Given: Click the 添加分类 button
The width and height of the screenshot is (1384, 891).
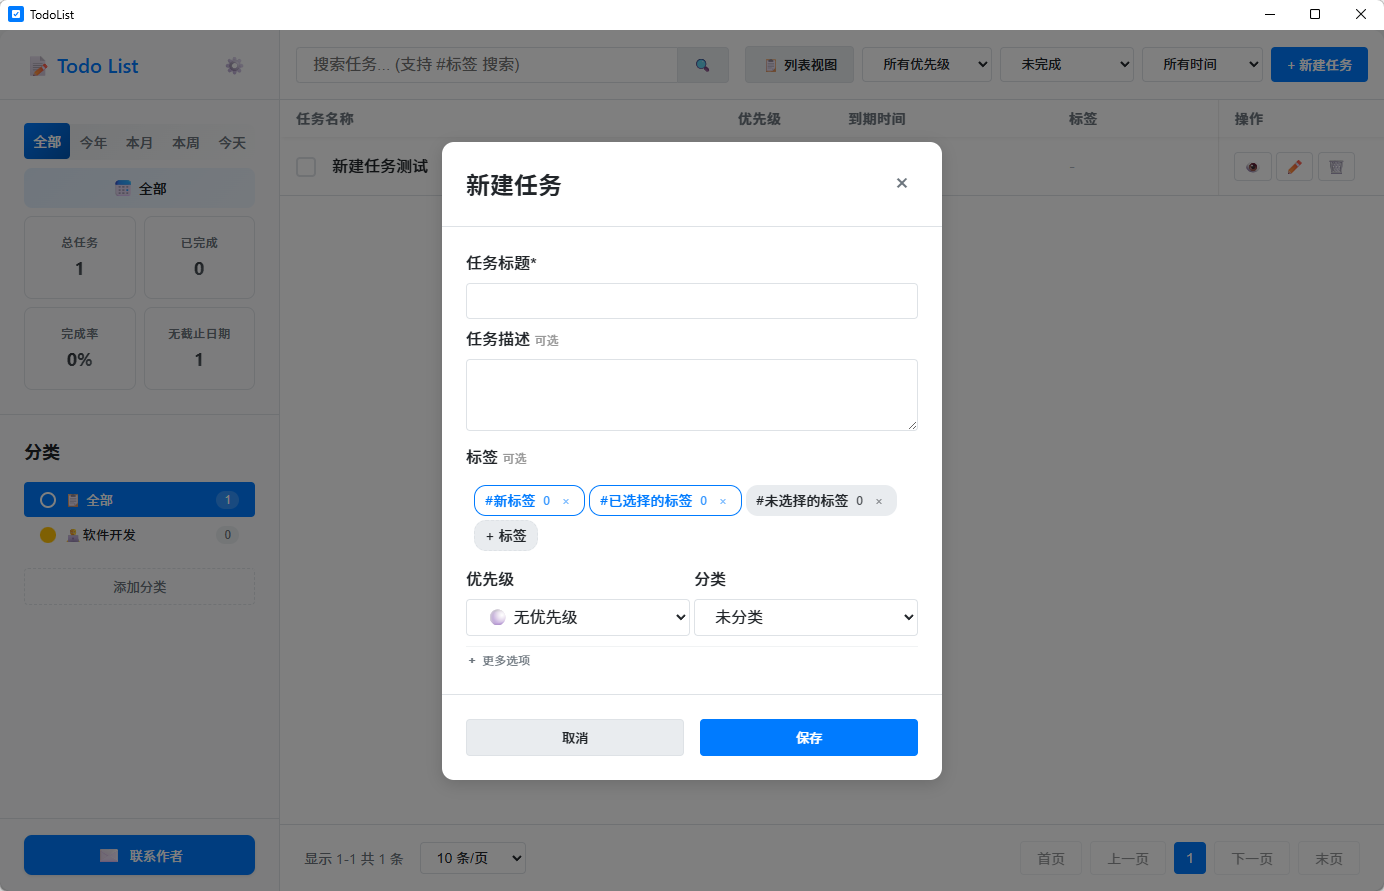Looking at the screenshot, I should [139, 587].
